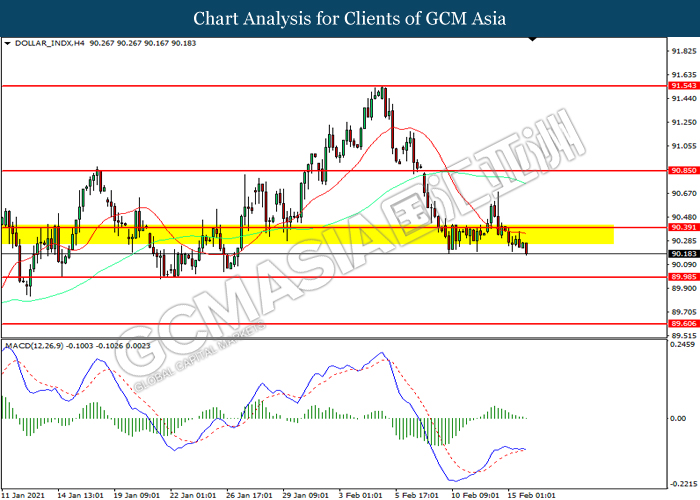This screenshot has height=500, width=700.
Task: Click the DOLLAR_INDX.H4 symbol label
Action: pos(50,43)
